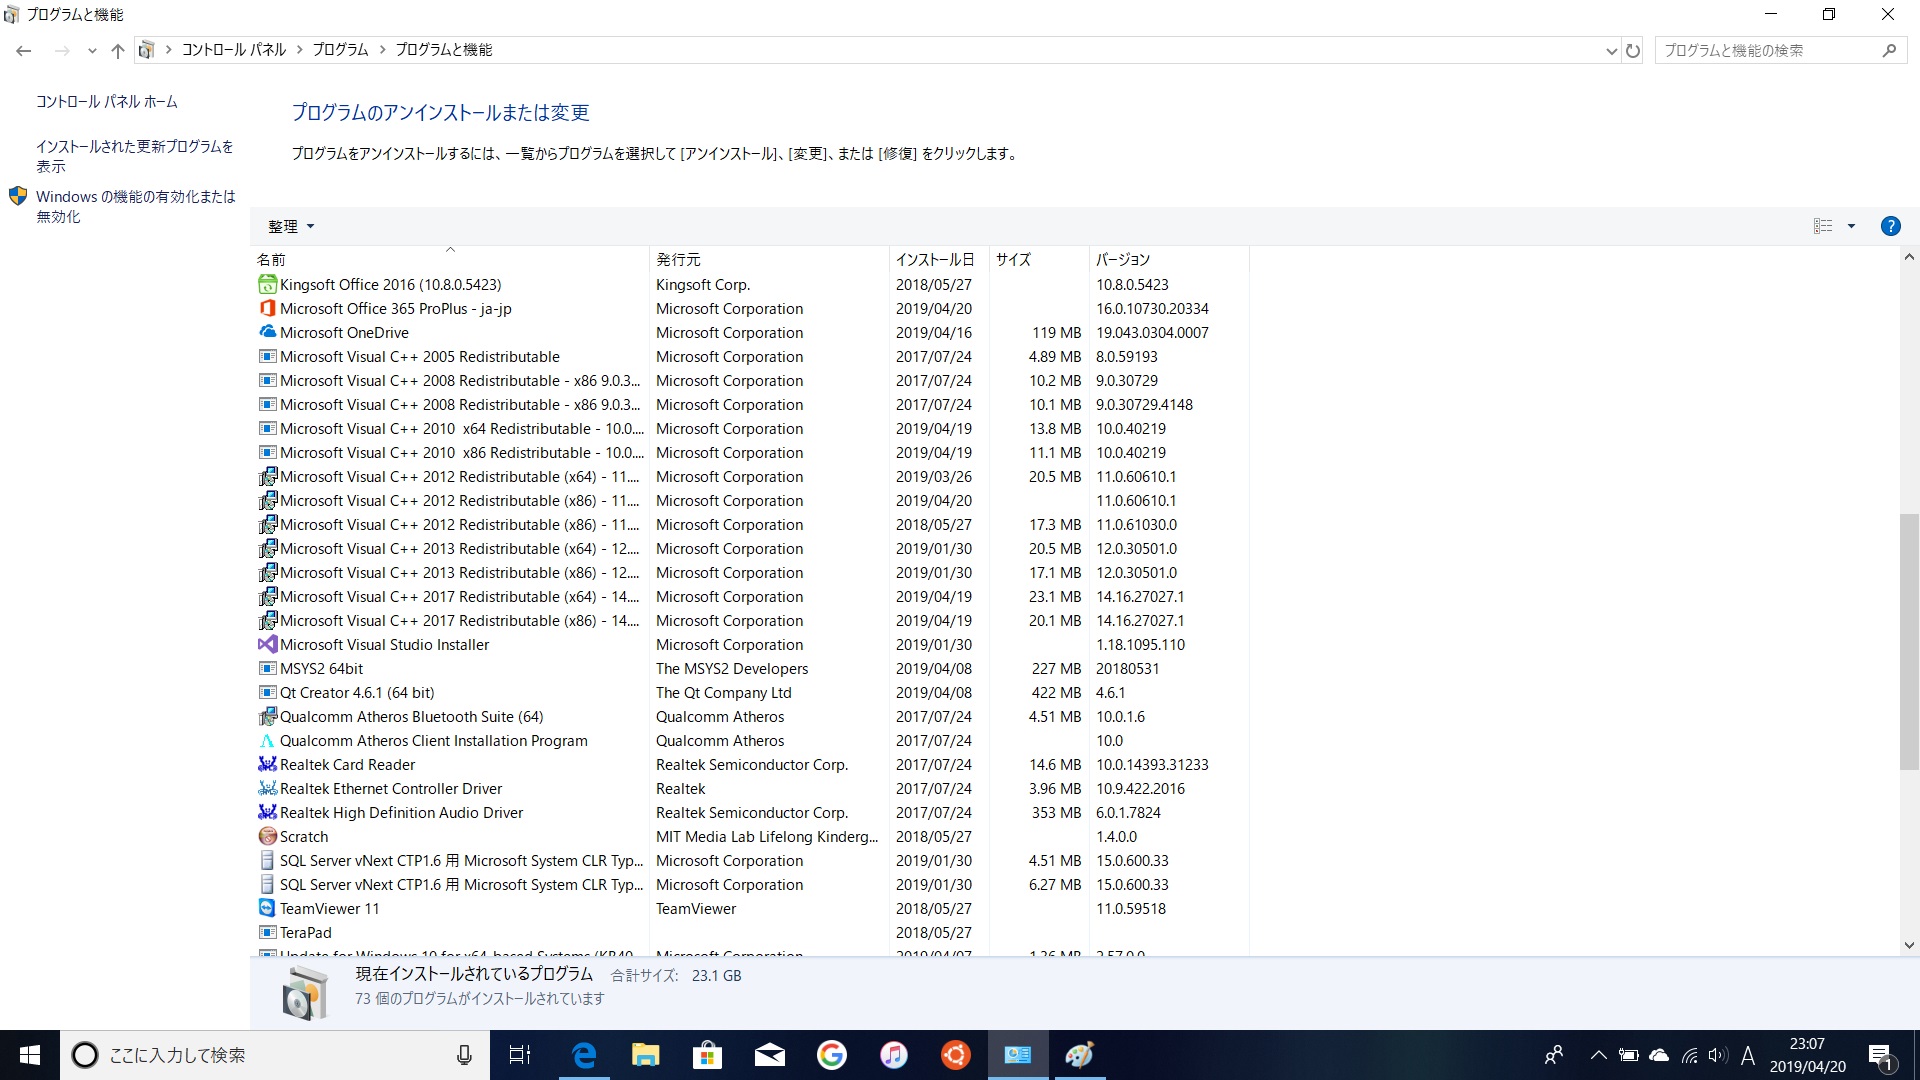Click the up arrow navigation button

click(118, 50)
